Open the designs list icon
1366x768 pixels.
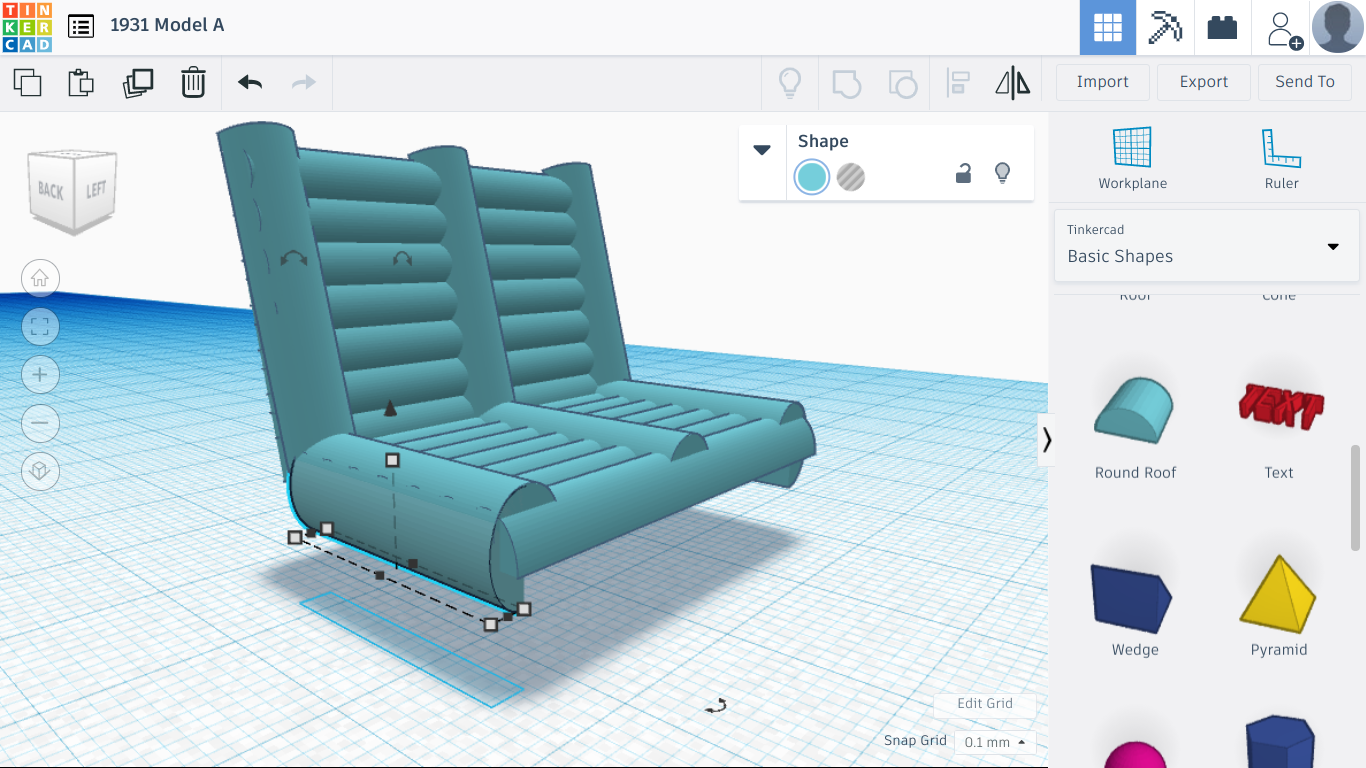[x=81, y=26]
